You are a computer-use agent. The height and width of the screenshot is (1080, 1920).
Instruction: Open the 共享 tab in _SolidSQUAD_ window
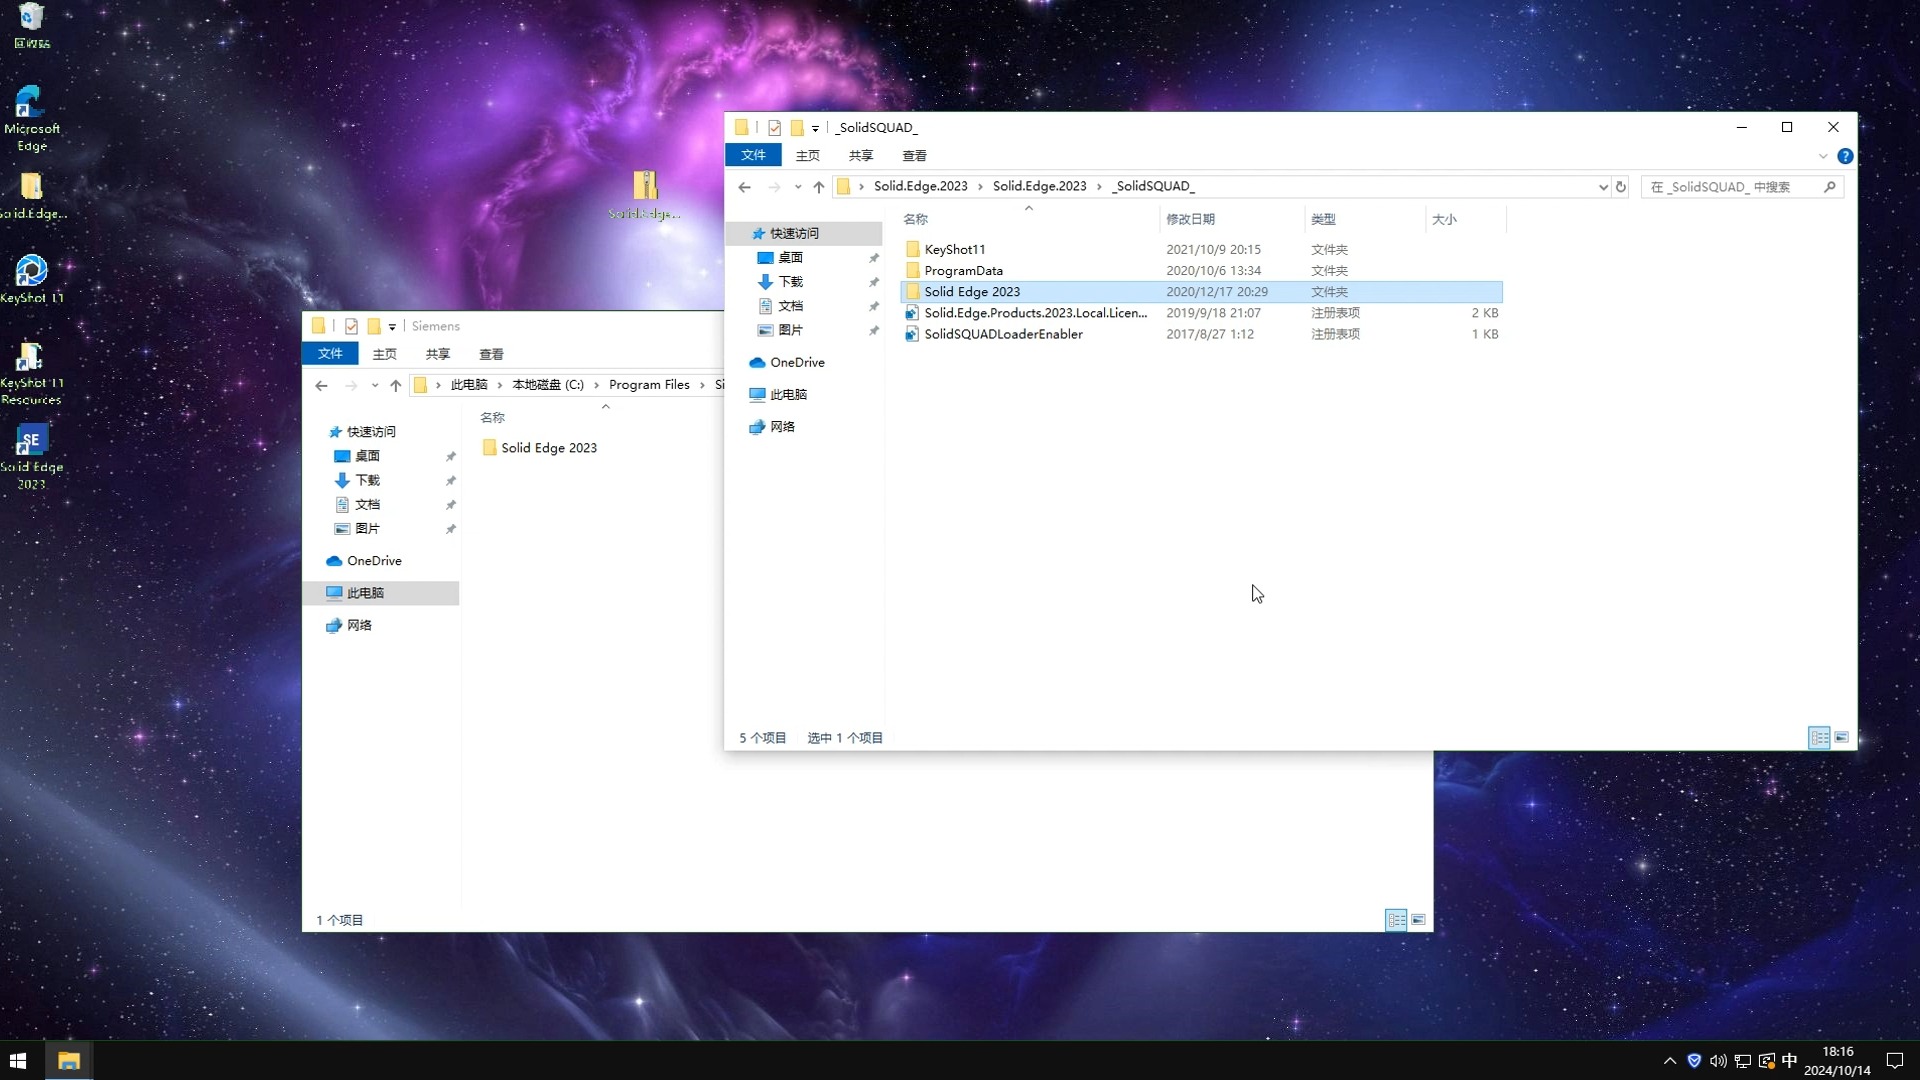[860, 155]
